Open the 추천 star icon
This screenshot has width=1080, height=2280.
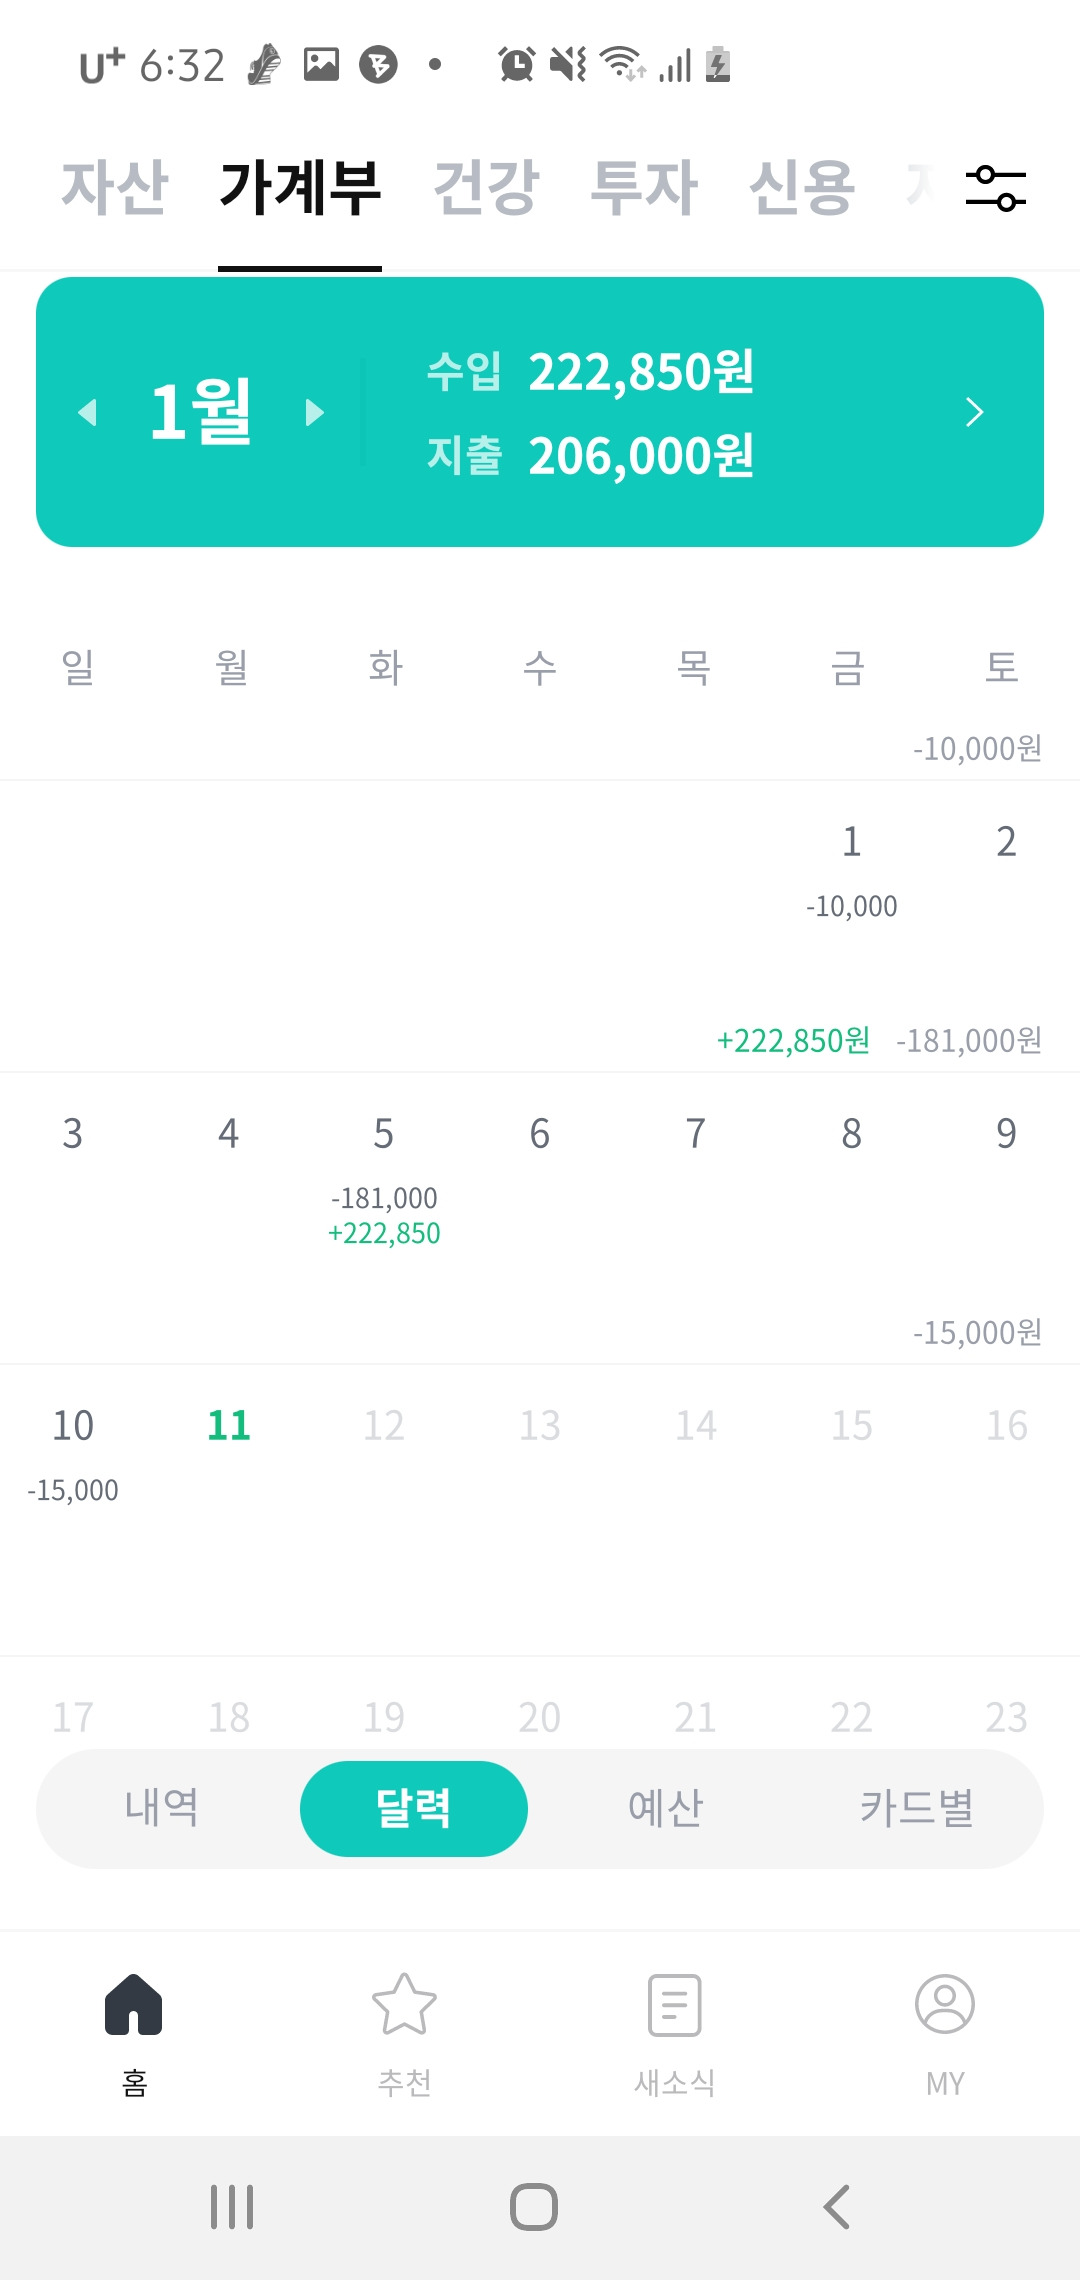point(404,2005)
